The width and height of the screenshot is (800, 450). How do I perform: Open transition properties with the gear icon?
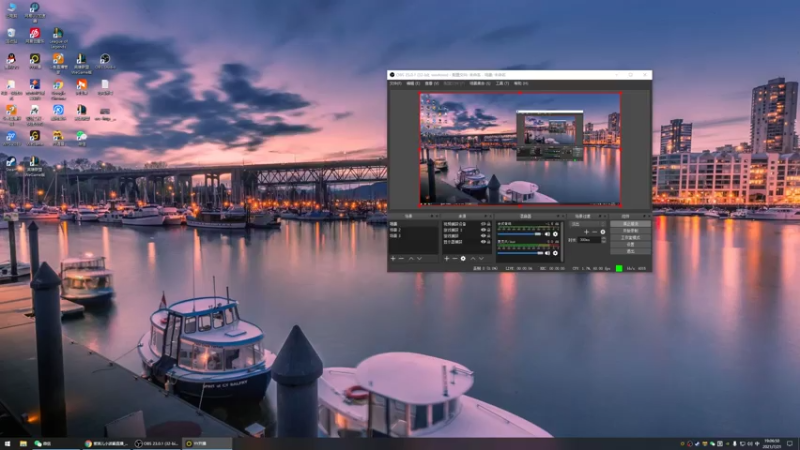[603, 232]
